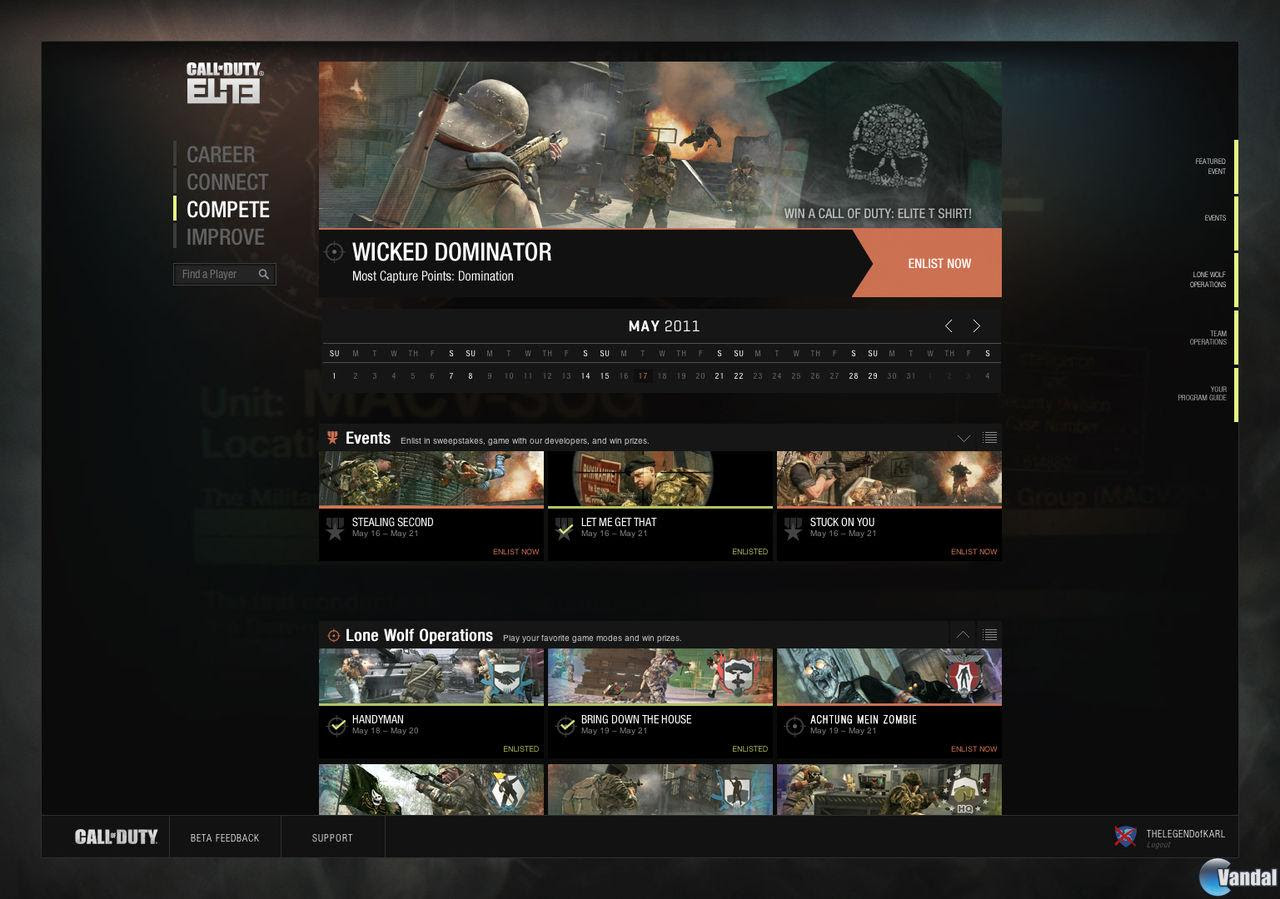
Task: Click the star badge icon for Stuck On You
Action: point(793,529)
